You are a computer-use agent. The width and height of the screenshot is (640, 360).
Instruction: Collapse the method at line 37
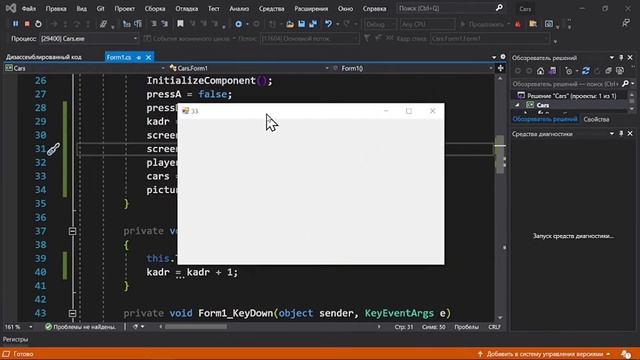(x=72, y=231)
